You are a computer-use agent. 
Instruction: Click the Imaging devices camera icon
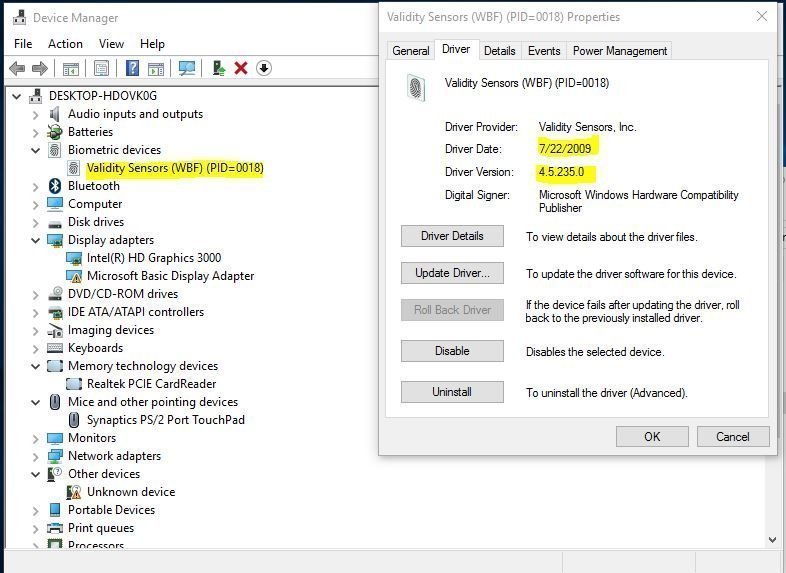point(55,330)
